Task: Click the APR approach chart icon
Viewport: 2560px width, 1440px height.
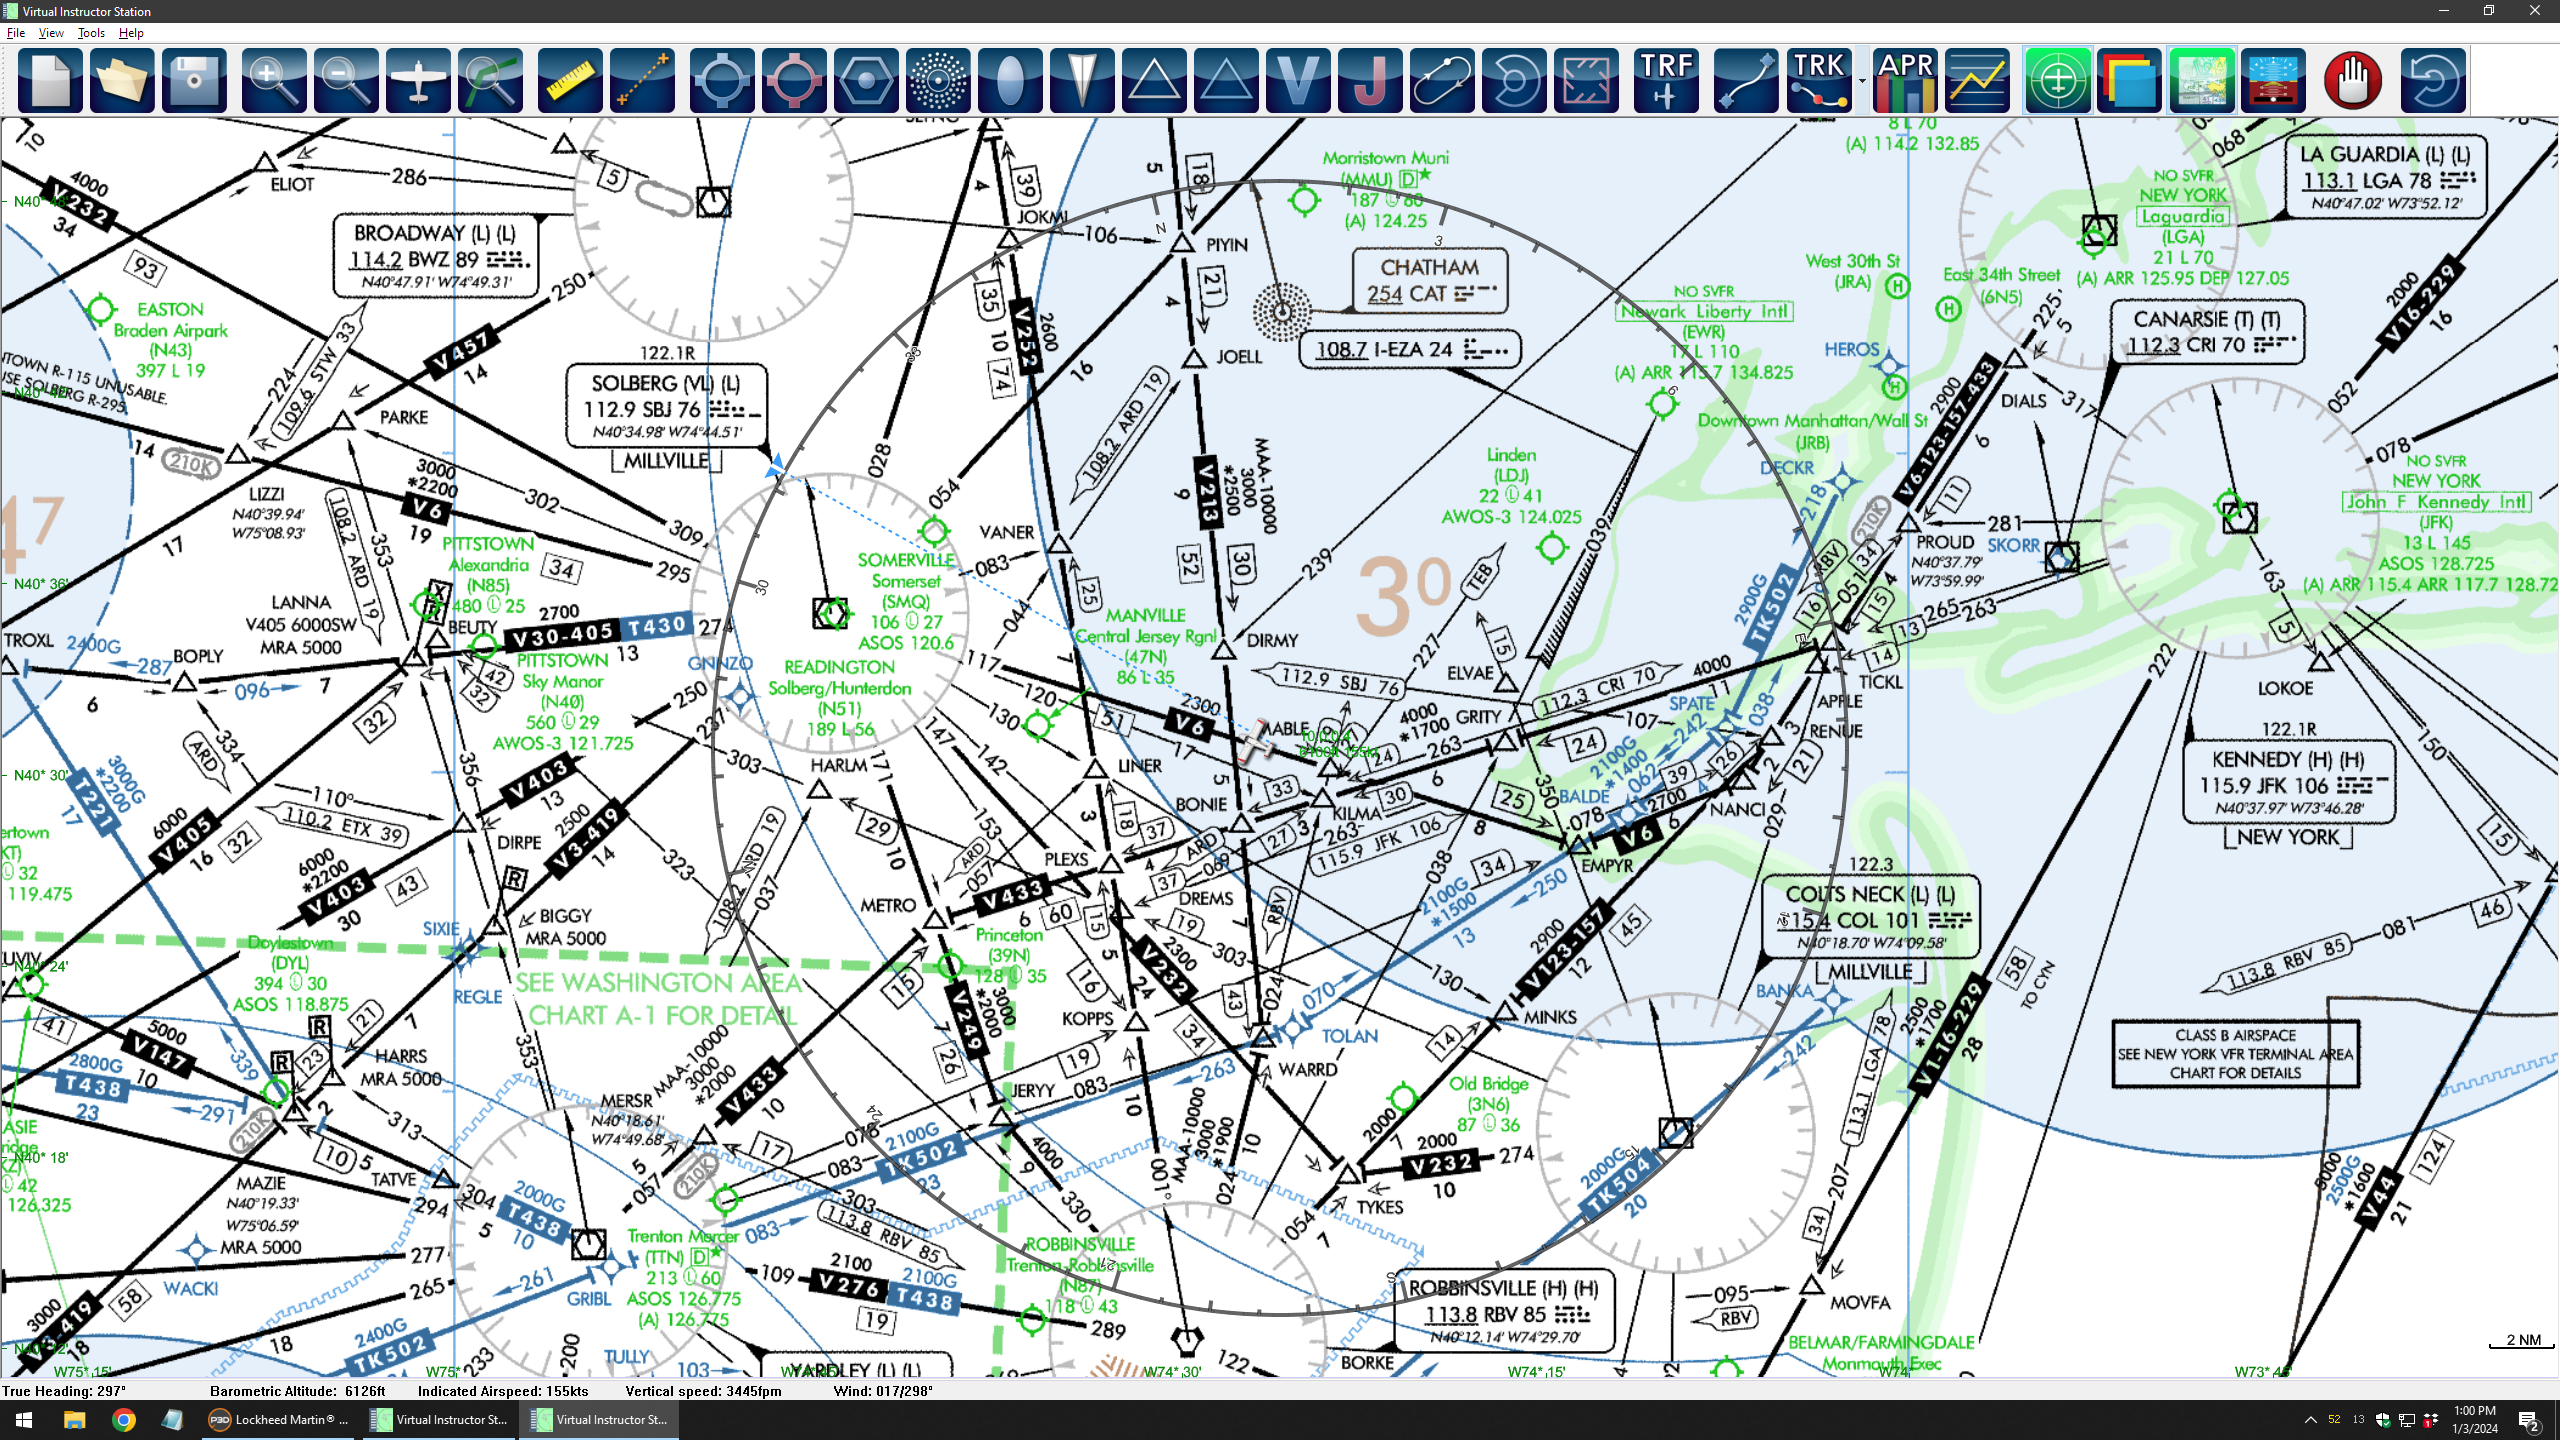Action: pyautogui.click(x=1905, y=80)
